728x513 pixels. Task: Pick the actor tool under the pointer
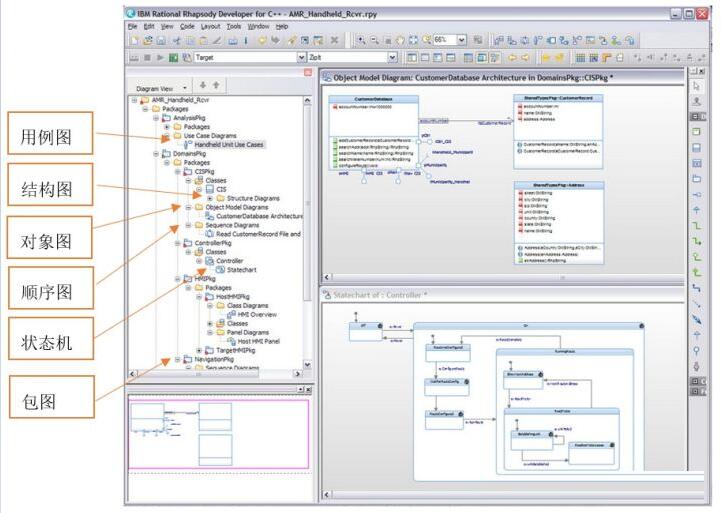[x=696, y=101]
